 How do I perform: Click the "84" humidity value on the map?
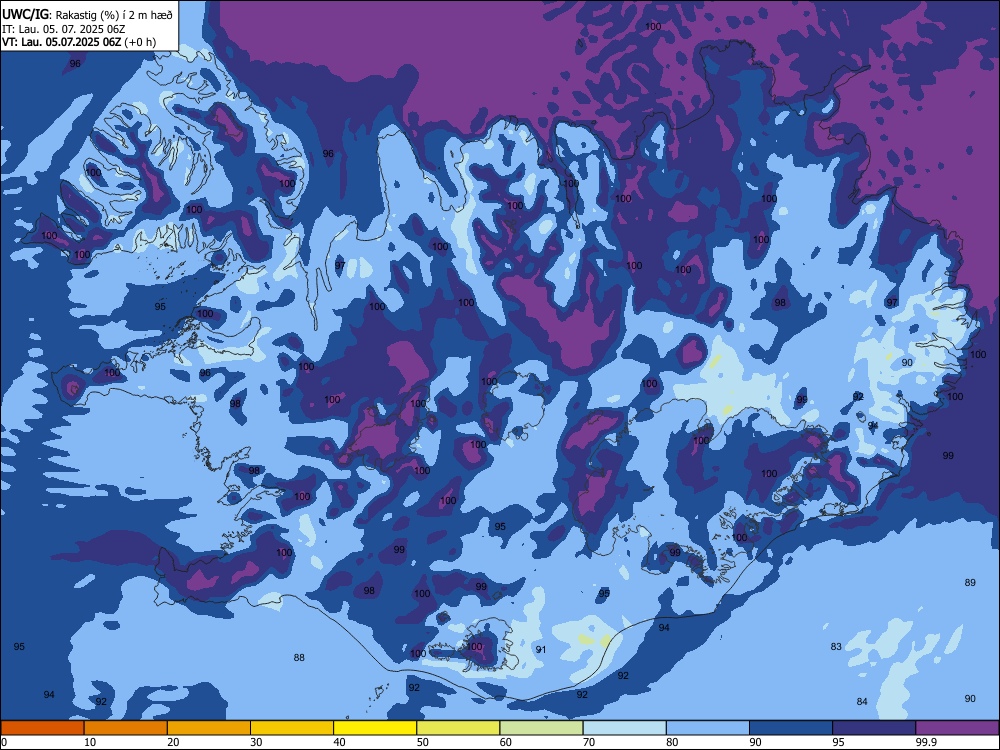tap(862, 702)
